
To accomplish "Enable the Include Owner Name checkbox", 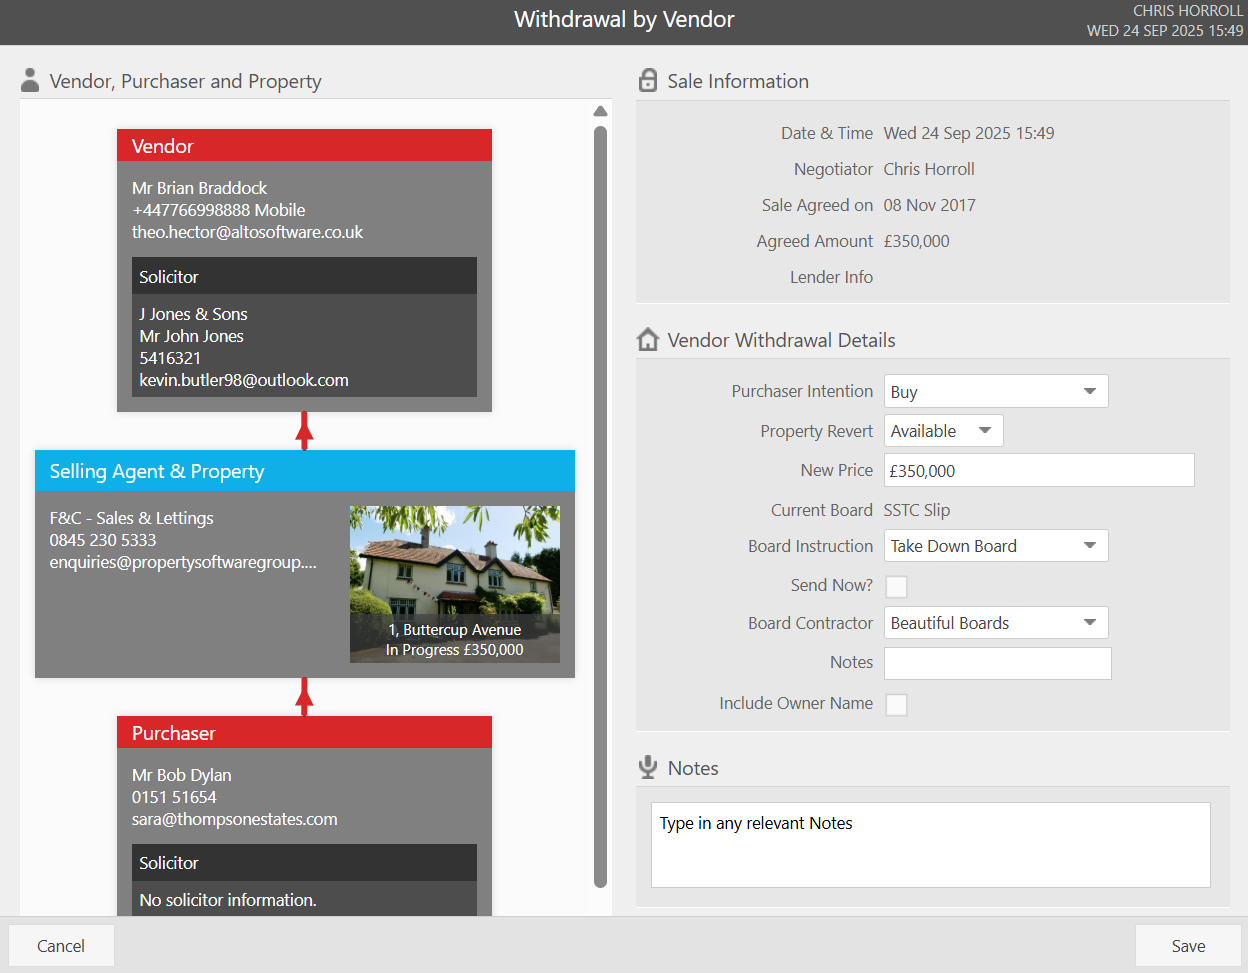I will coord(897,704).
